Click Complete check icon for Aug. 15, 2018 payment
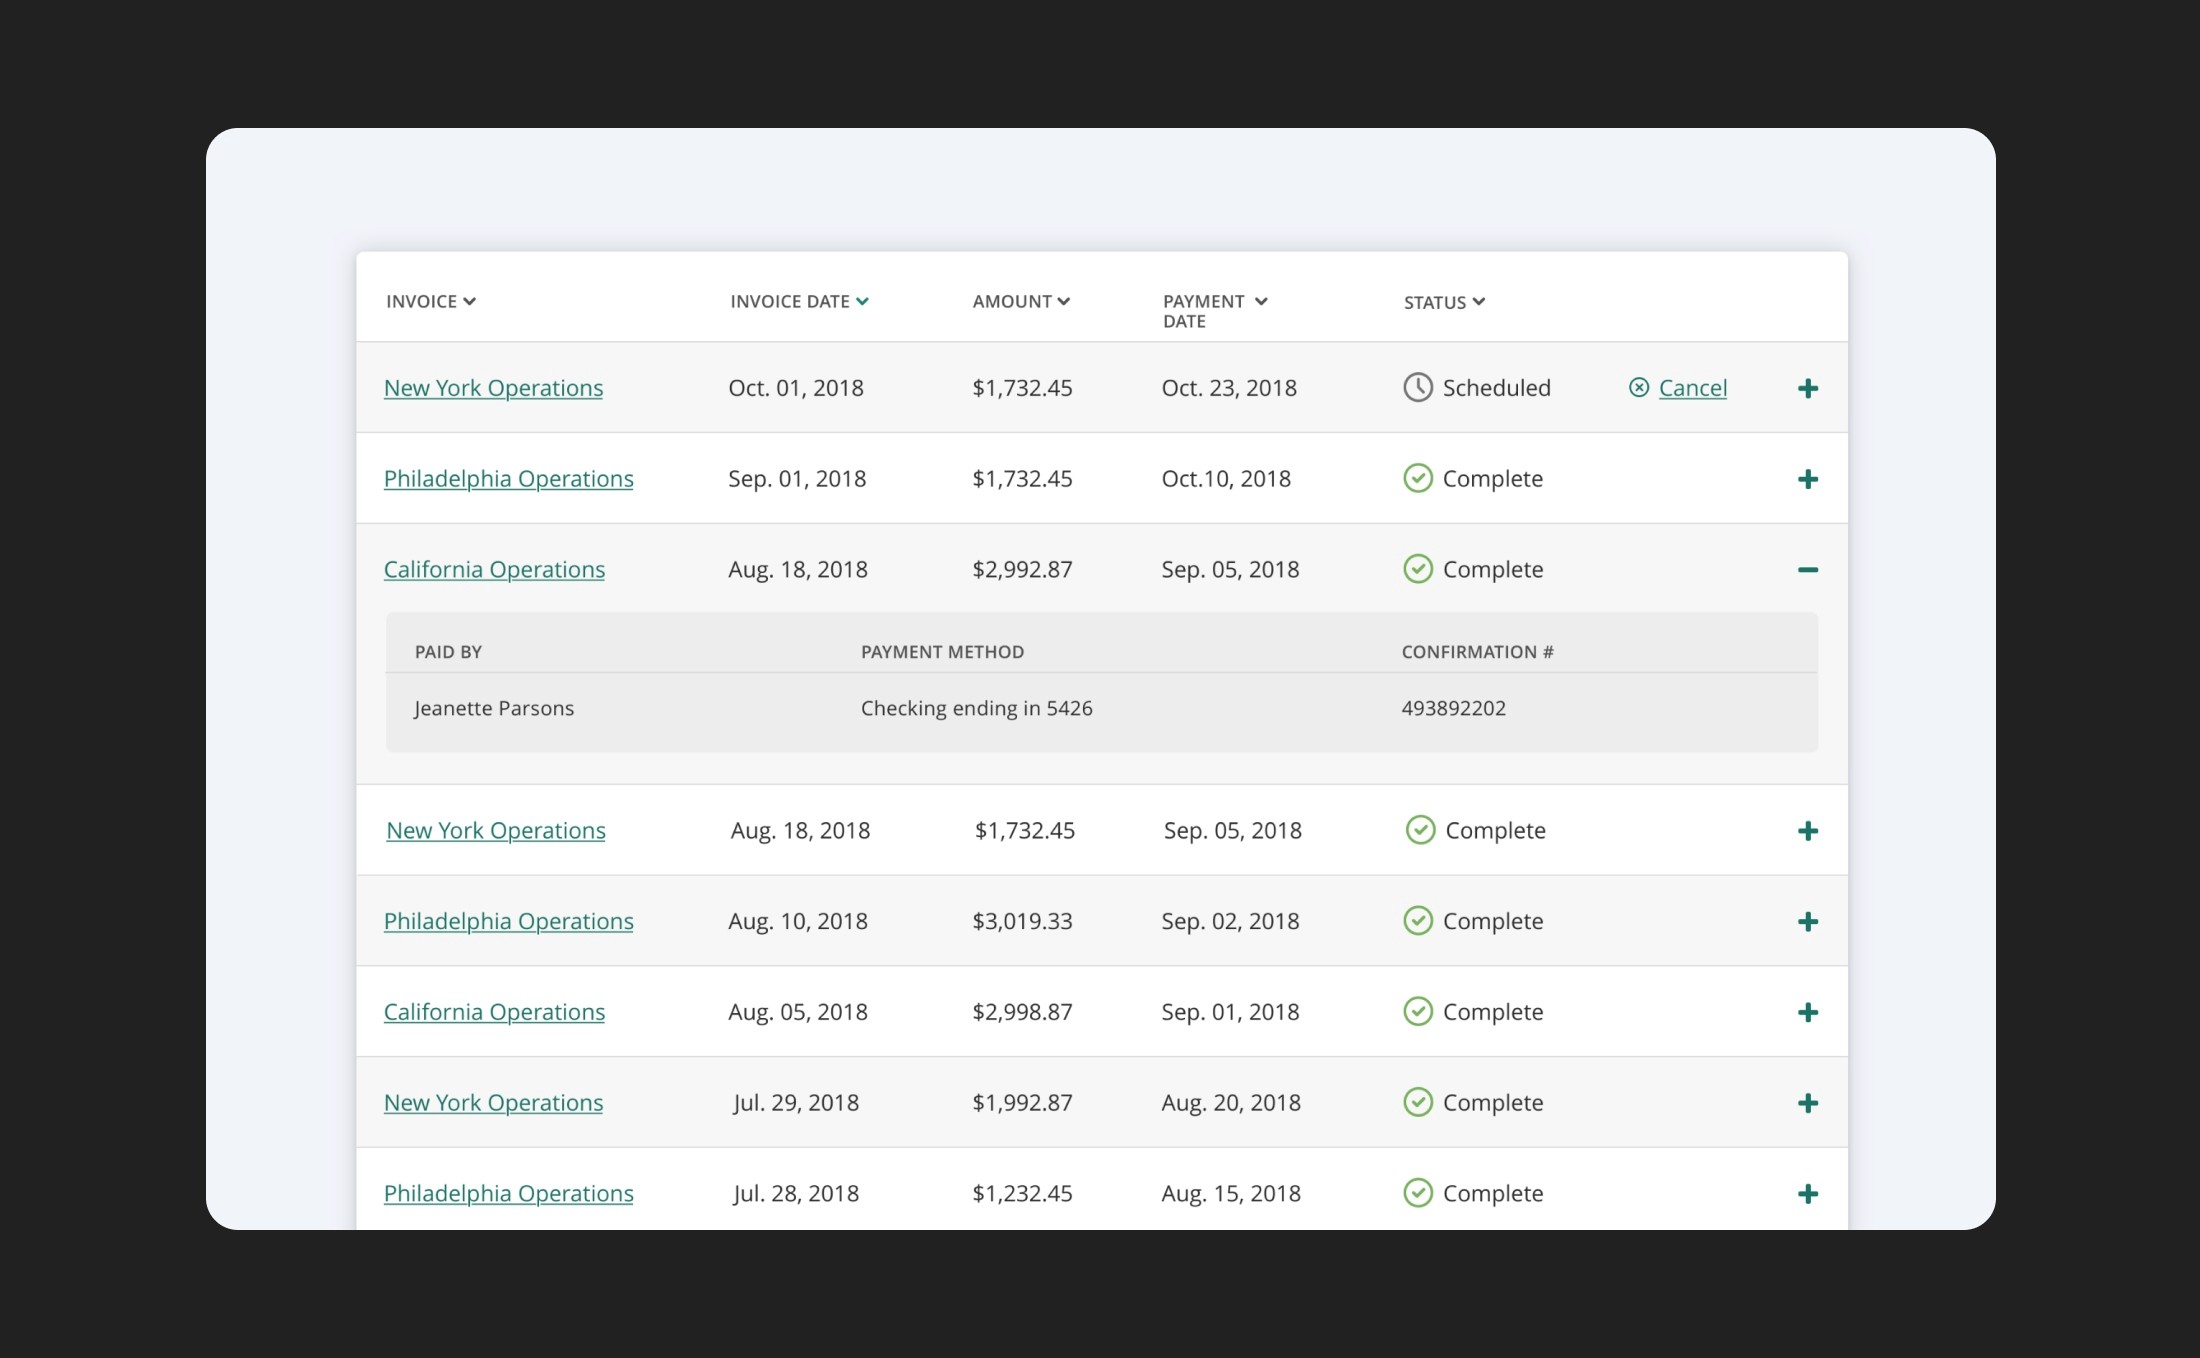Screen dimensions: 2200x1358 click(x=1417, y=1193)
